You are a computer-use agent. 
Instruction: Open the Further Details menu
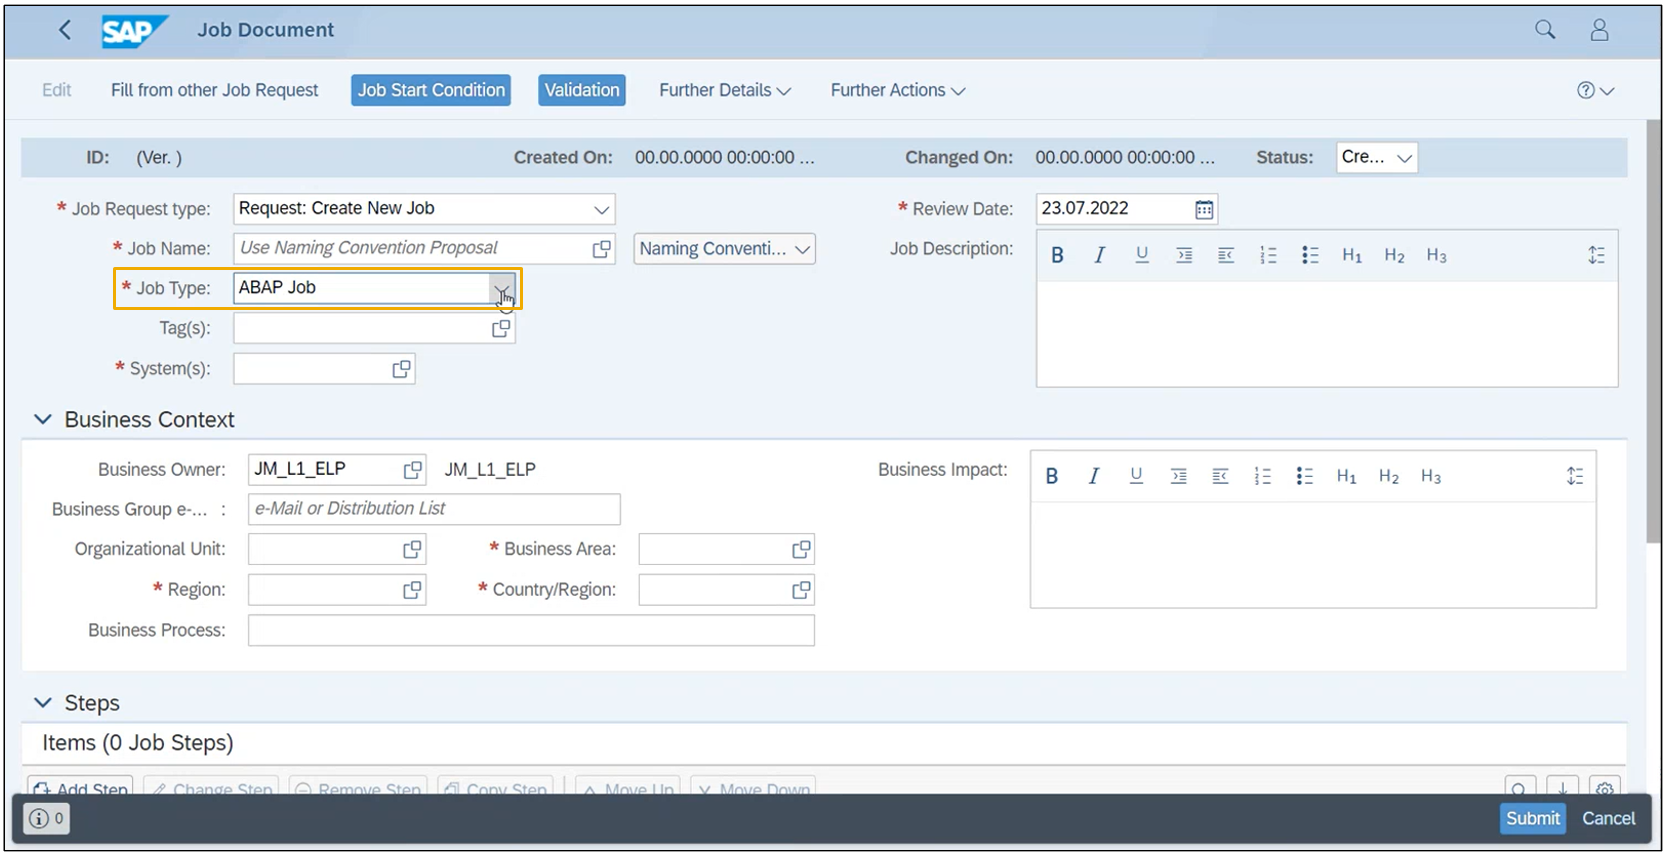point(725,90)
